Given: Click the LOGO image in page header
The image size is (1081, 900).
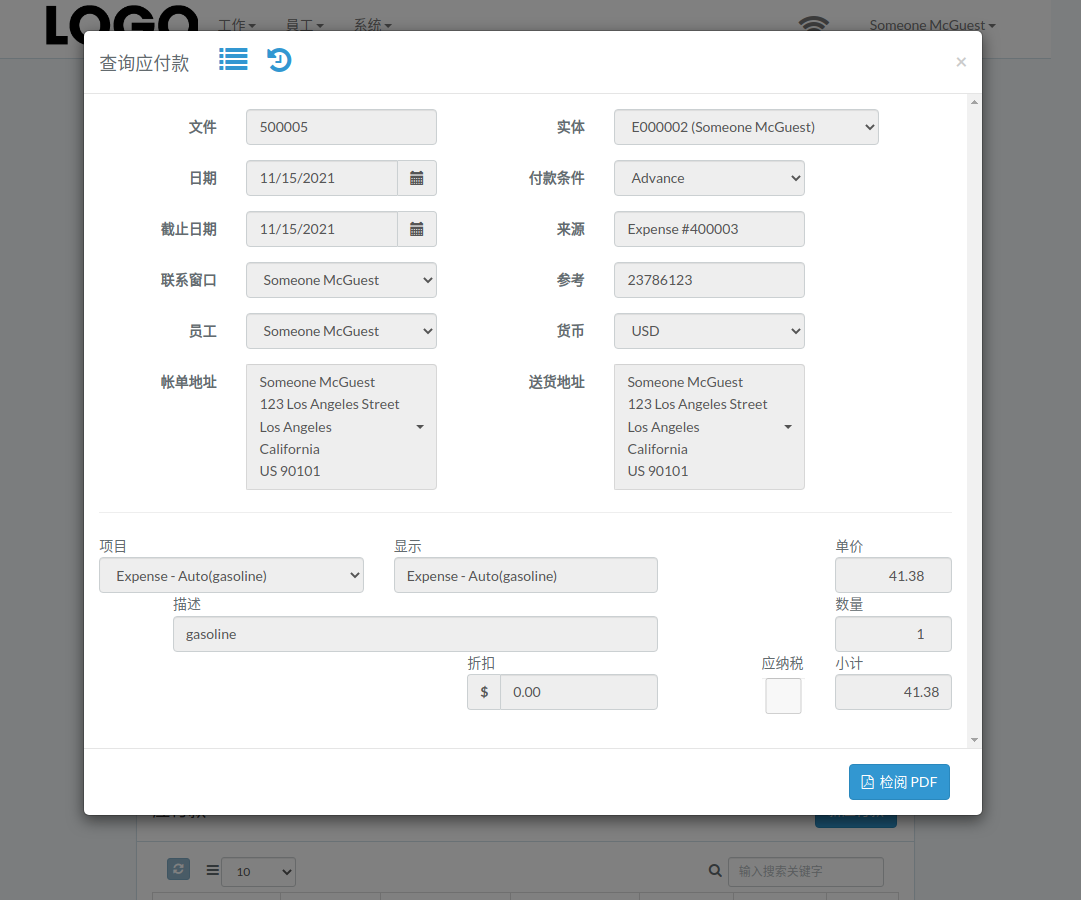Looking at the screenshot, I should coord(122,25).
